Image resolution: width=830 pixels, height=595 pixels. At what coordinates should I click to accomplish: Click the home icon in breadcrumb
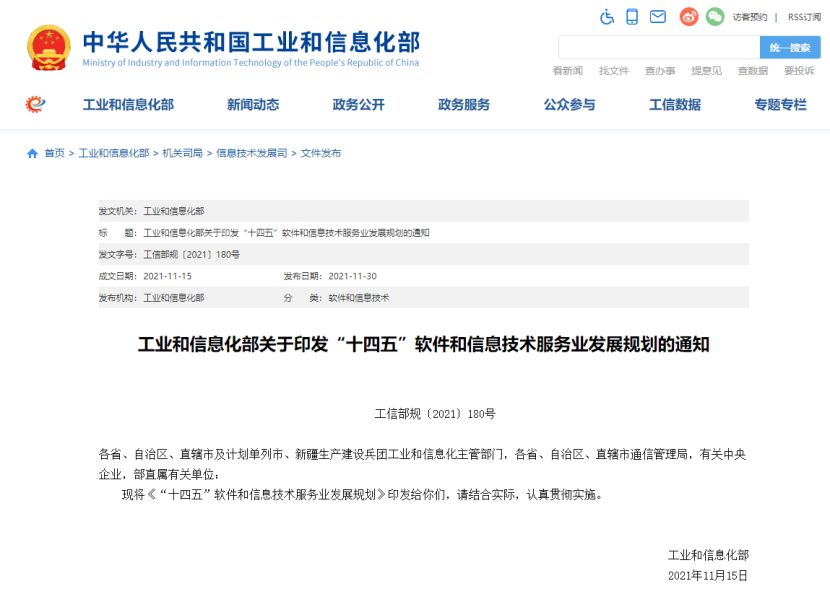point(32,154)
